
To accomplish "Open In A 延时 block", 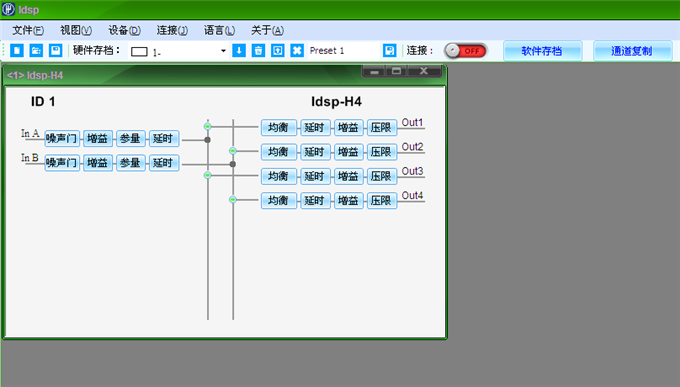I will (163, 139).
